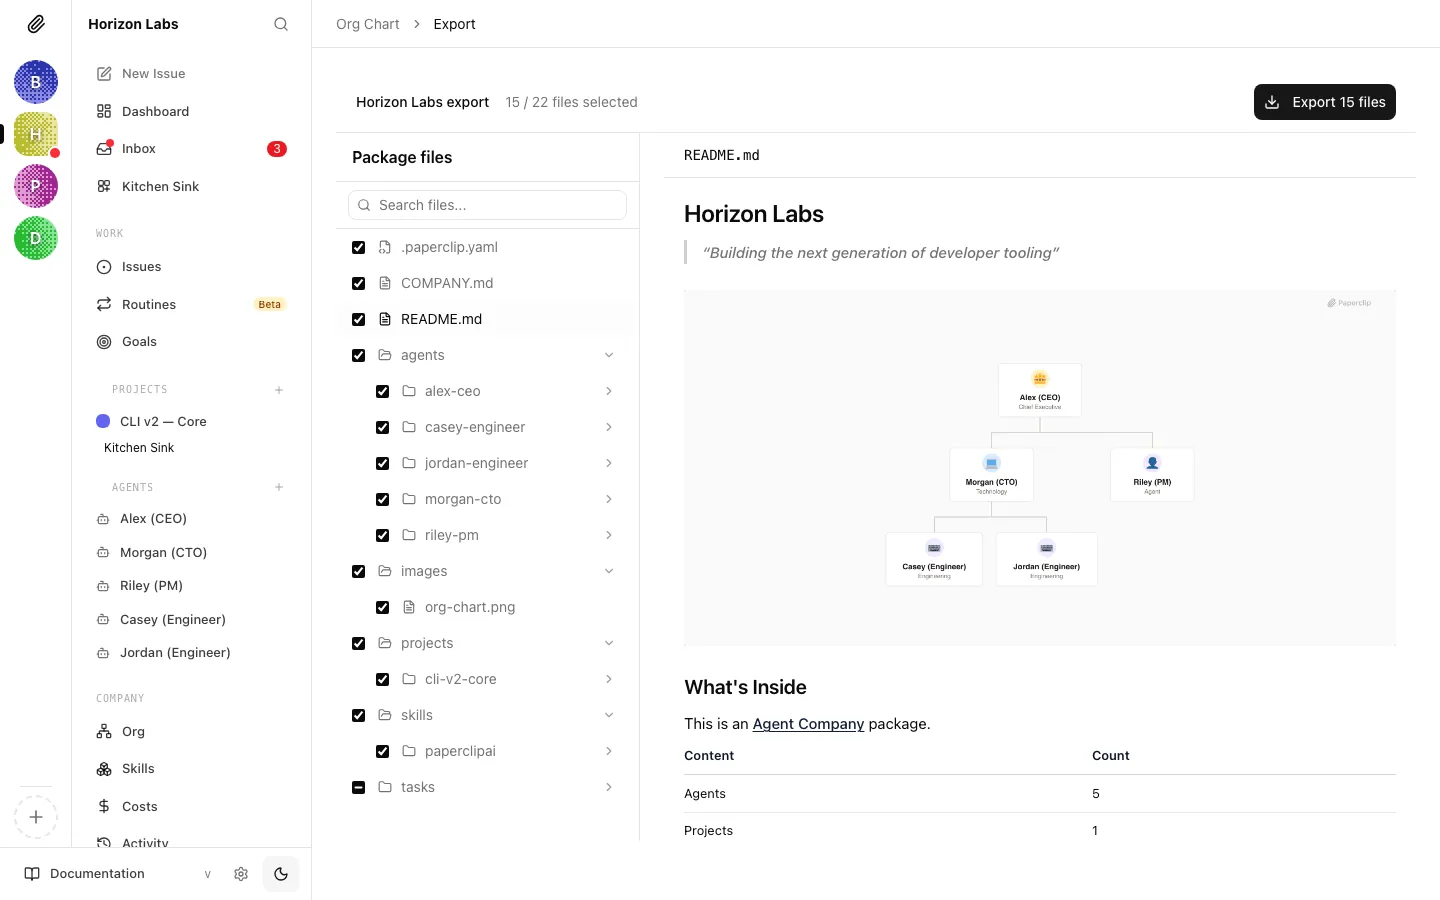Open the Org page
Viewport: 1440px width, 900px height.
pyautogui.click(x=192, y=732)
